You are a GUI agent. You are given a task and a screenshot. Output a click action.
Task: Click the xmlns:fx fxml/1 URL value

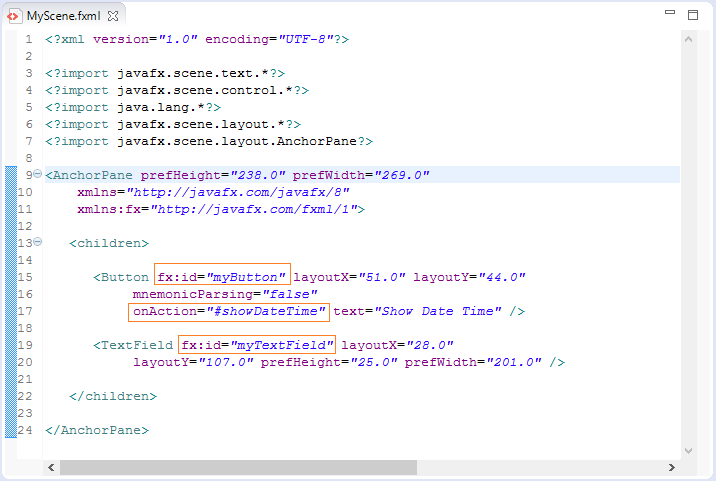[254, 209]
